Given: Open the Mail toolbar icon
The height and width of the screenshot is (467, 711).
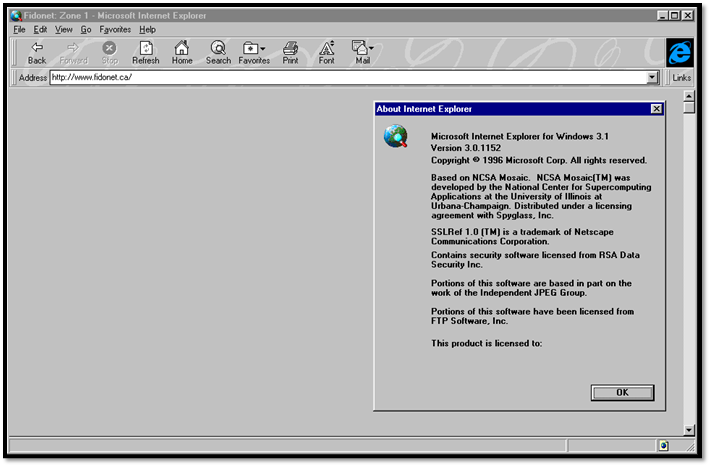Looking at the screenshot, I should pos(362,48).
